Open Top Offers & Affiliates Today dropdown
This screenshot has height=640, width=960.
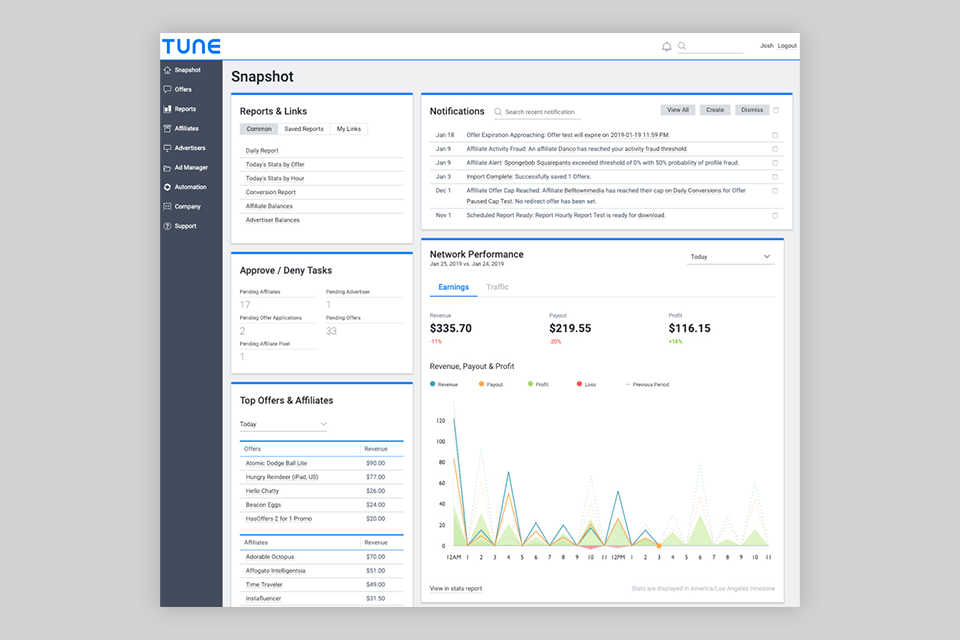[x=283, y=424]
